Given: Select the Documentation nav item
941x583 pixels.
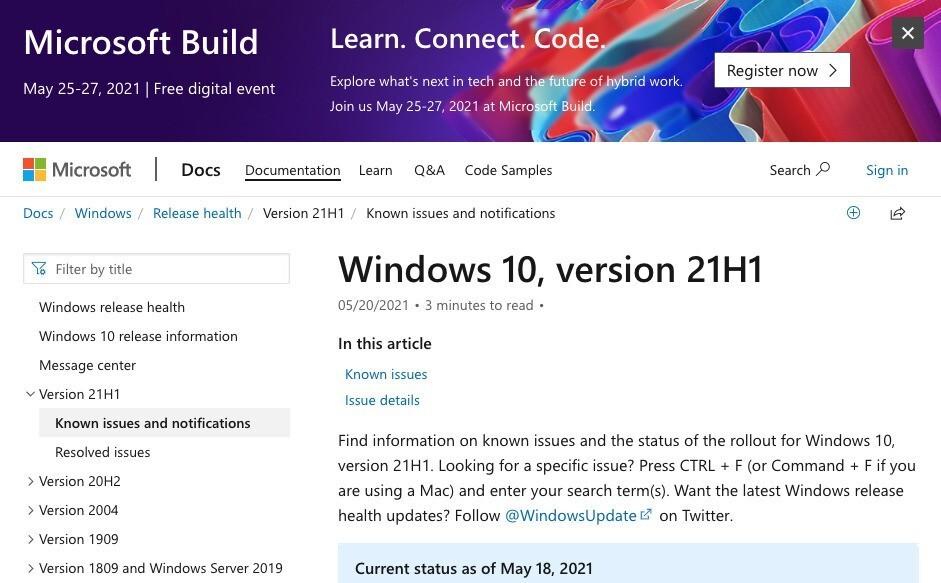Looking at the screenshot, I should click(293, 171).
